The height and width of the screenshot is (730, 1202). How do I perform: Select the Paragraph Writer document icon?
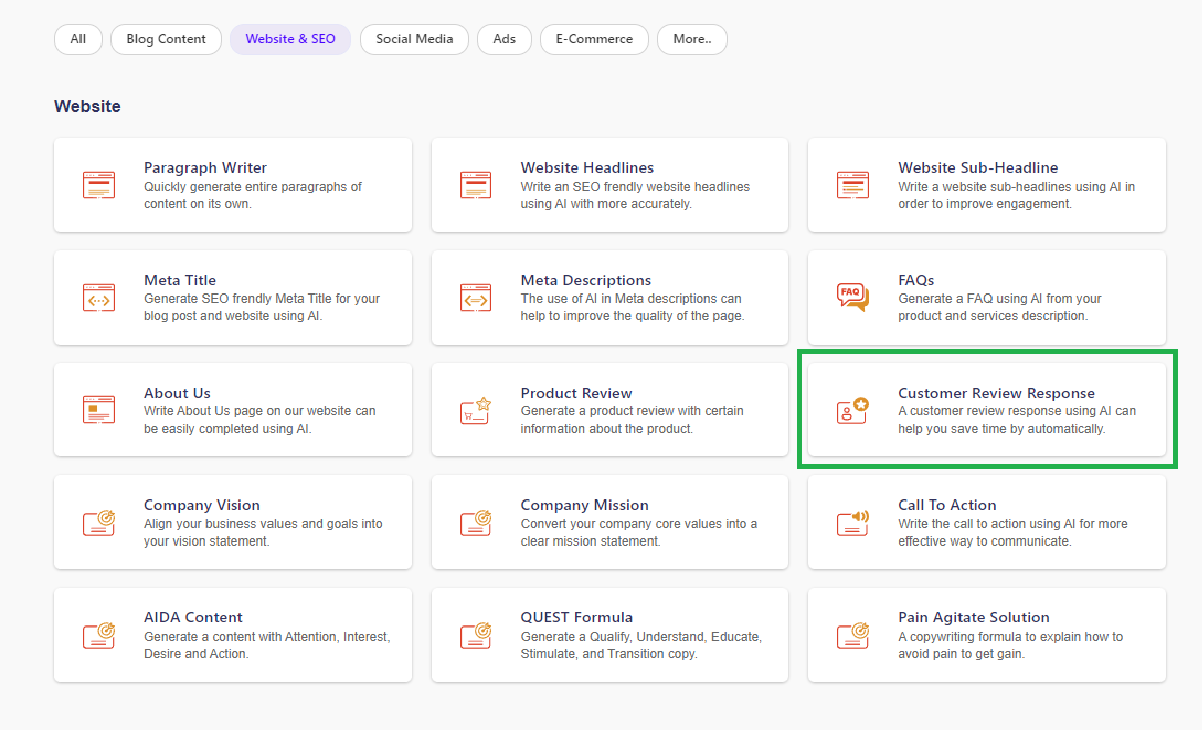tap(99, 185)
